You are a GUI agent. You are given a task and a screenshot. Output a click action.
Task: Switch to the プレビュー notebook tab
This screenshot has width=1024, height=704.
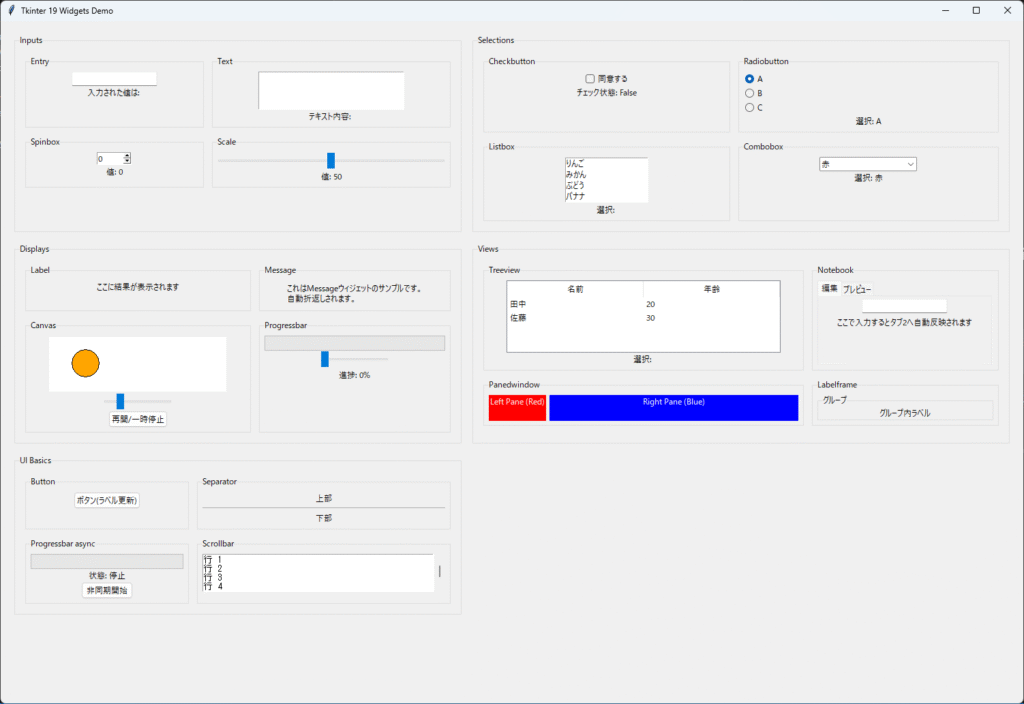point(857,289)
